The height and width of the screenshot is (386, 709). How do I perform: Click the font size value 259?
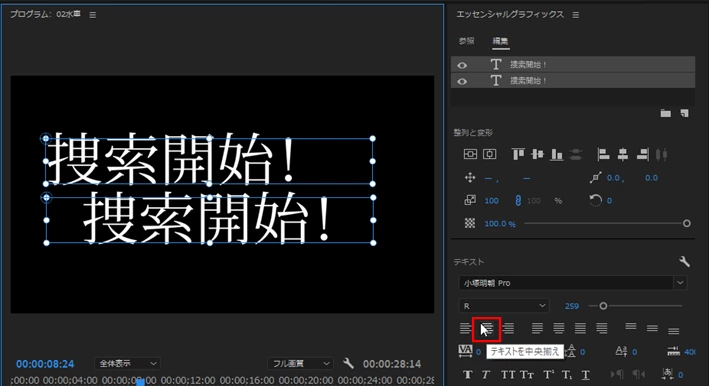[x=572, y=306]
